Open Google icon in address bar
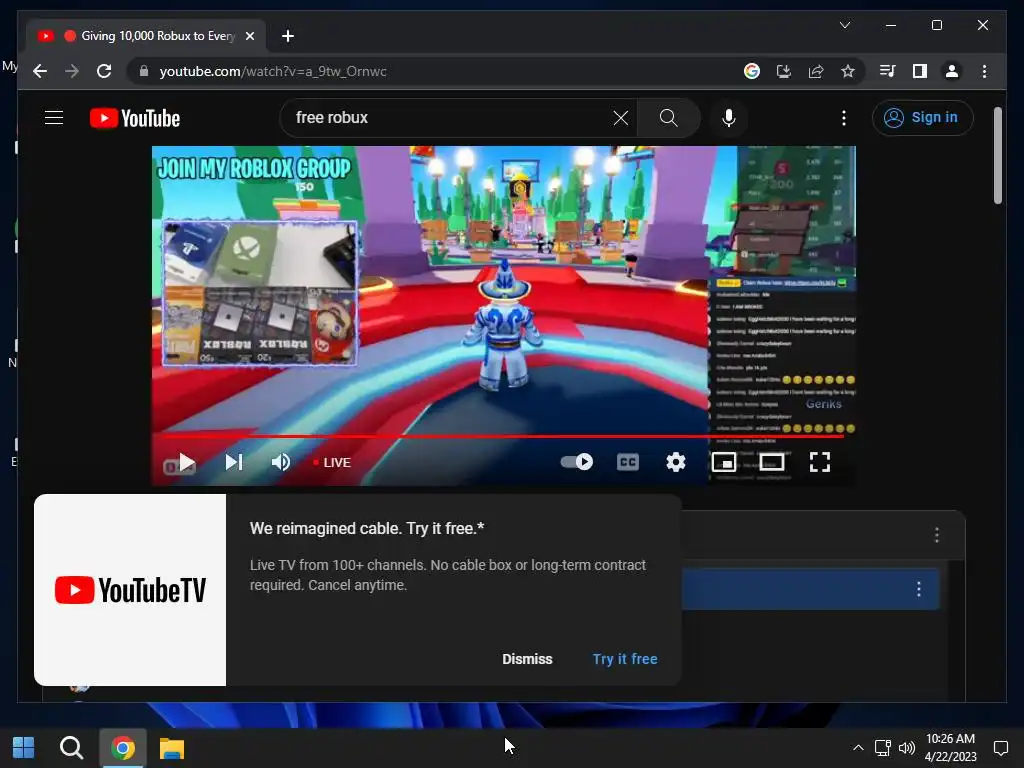Screen dimensions: 1024x768 (752, 71)
